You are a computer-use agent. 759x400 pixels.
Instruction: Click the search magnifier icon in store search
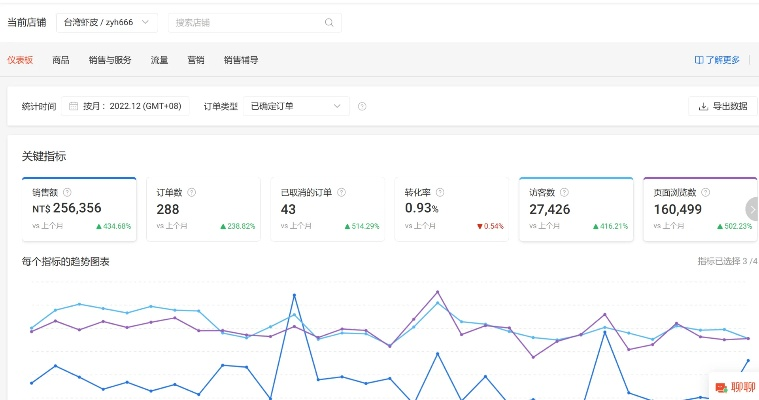pyautogui.click(x=329, y=22)
